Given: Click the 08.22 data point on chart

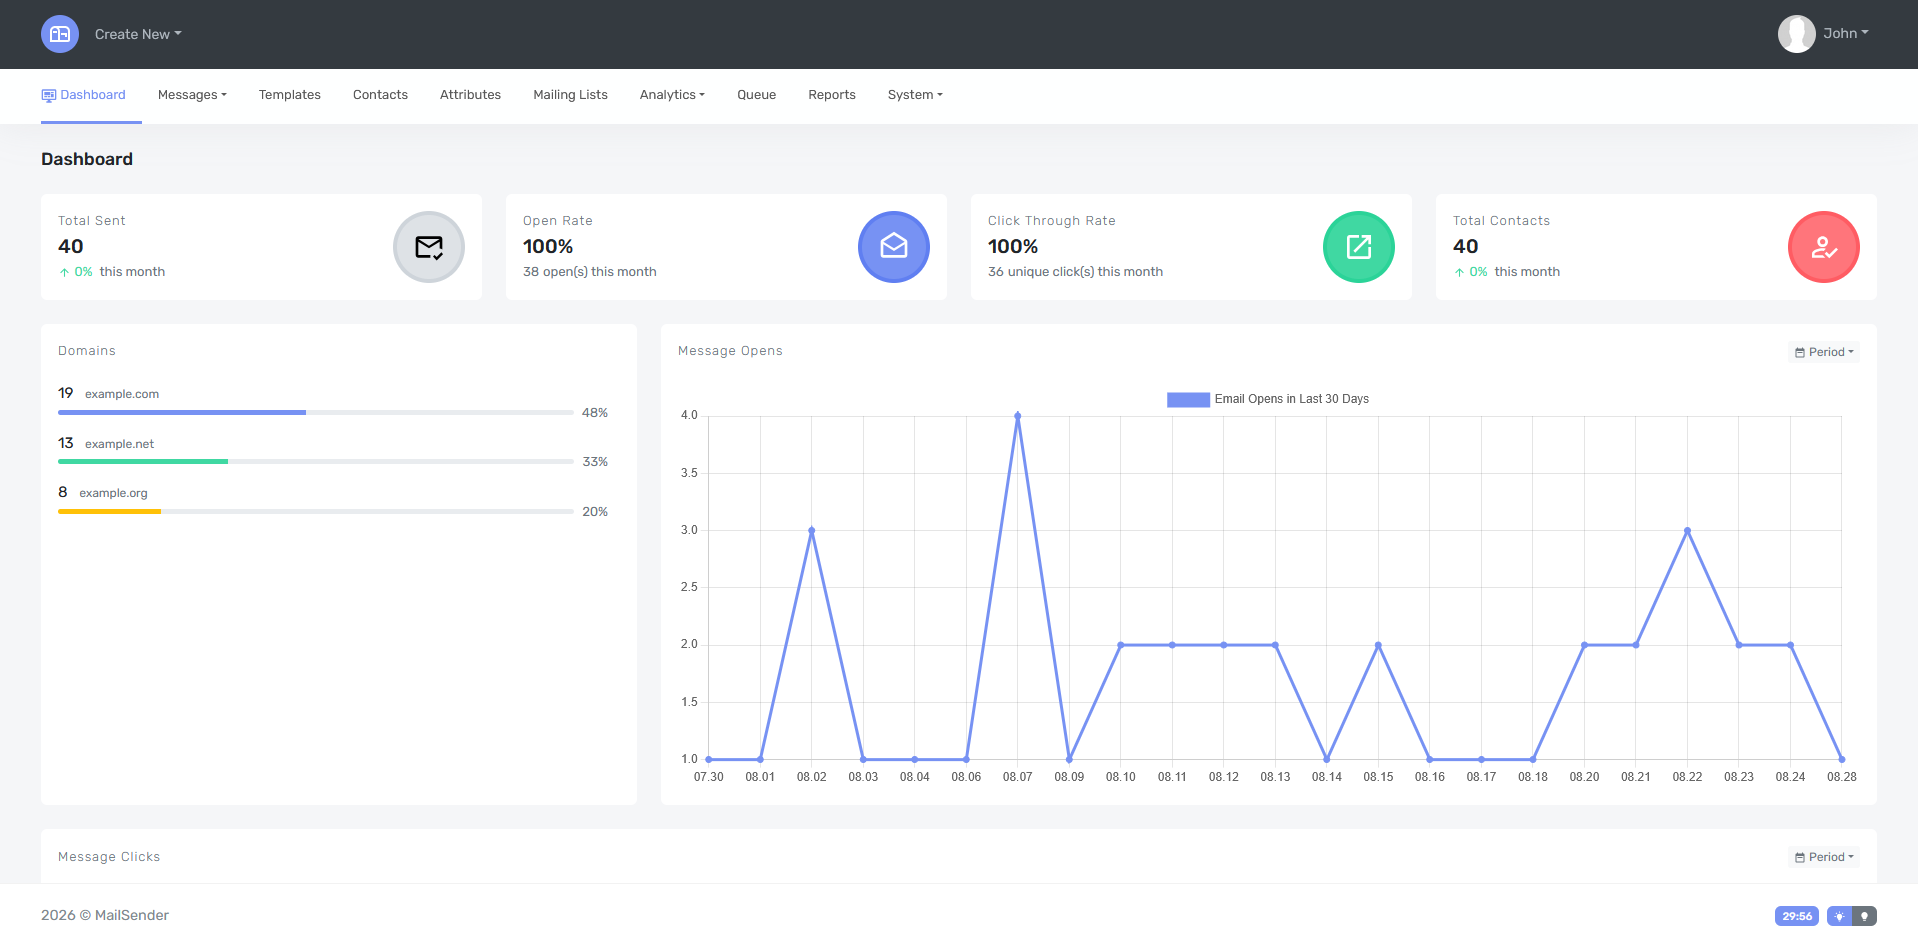Looking at the screenshot, I should coord(1687,530).
